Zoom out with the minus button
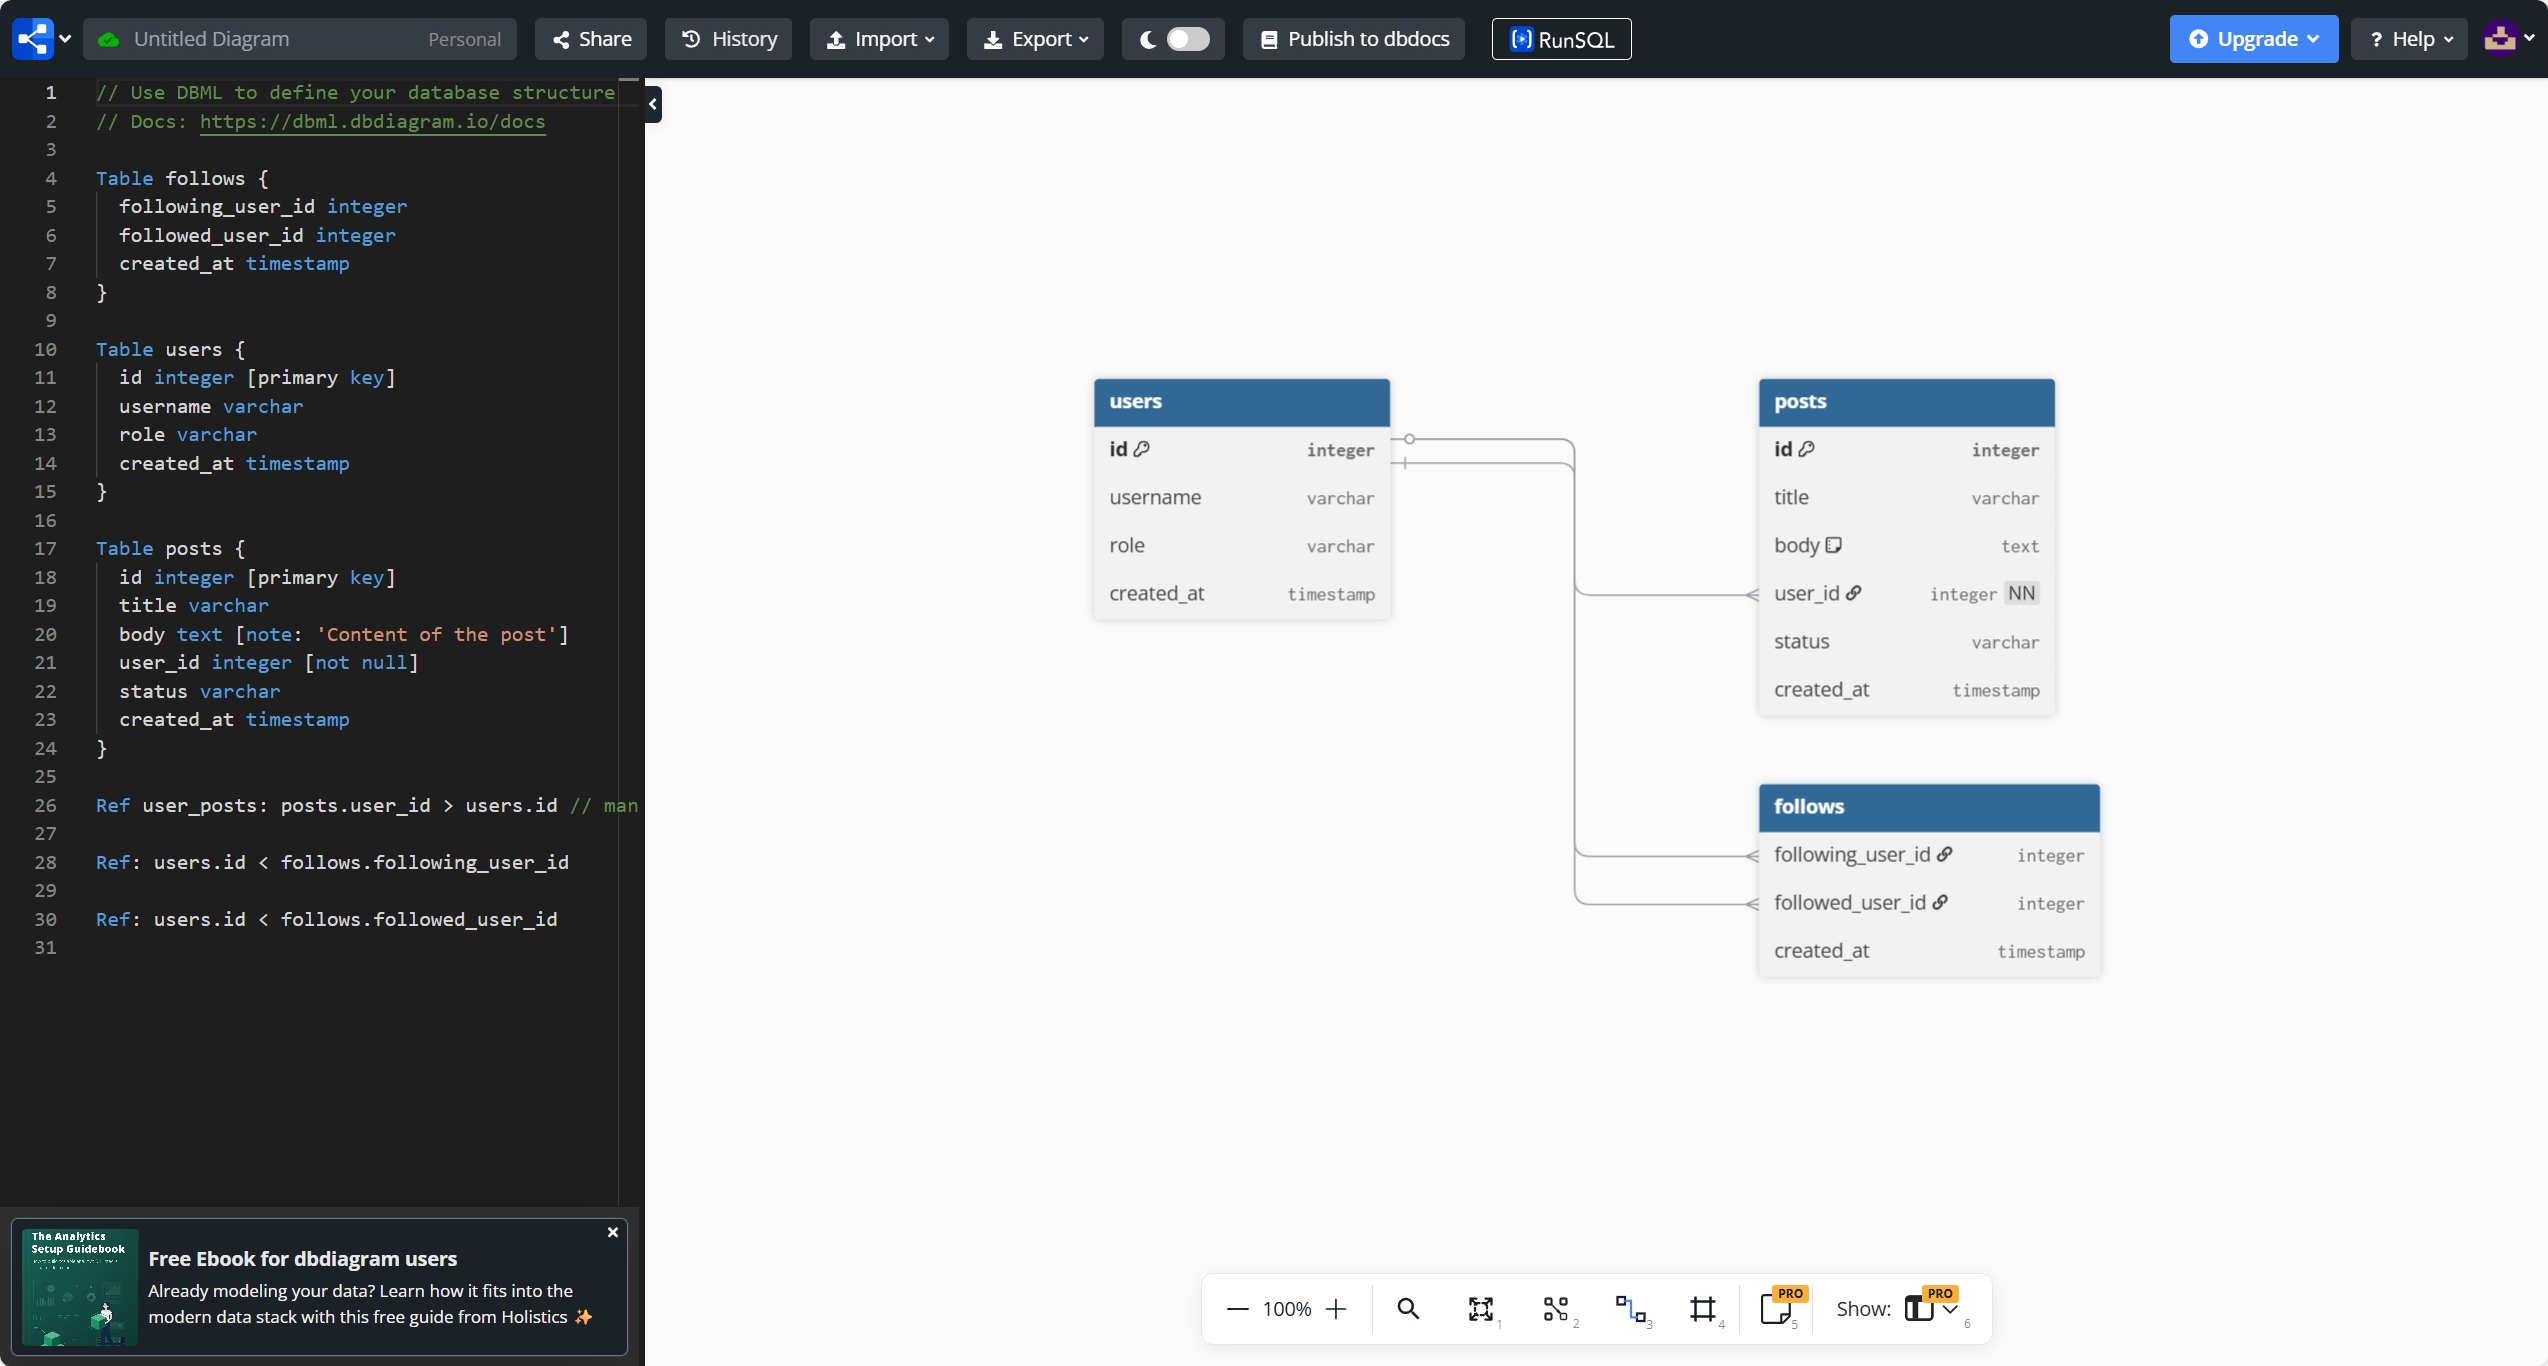This screenshot has height=1366, width=2548. [x=1237, y=1309]
